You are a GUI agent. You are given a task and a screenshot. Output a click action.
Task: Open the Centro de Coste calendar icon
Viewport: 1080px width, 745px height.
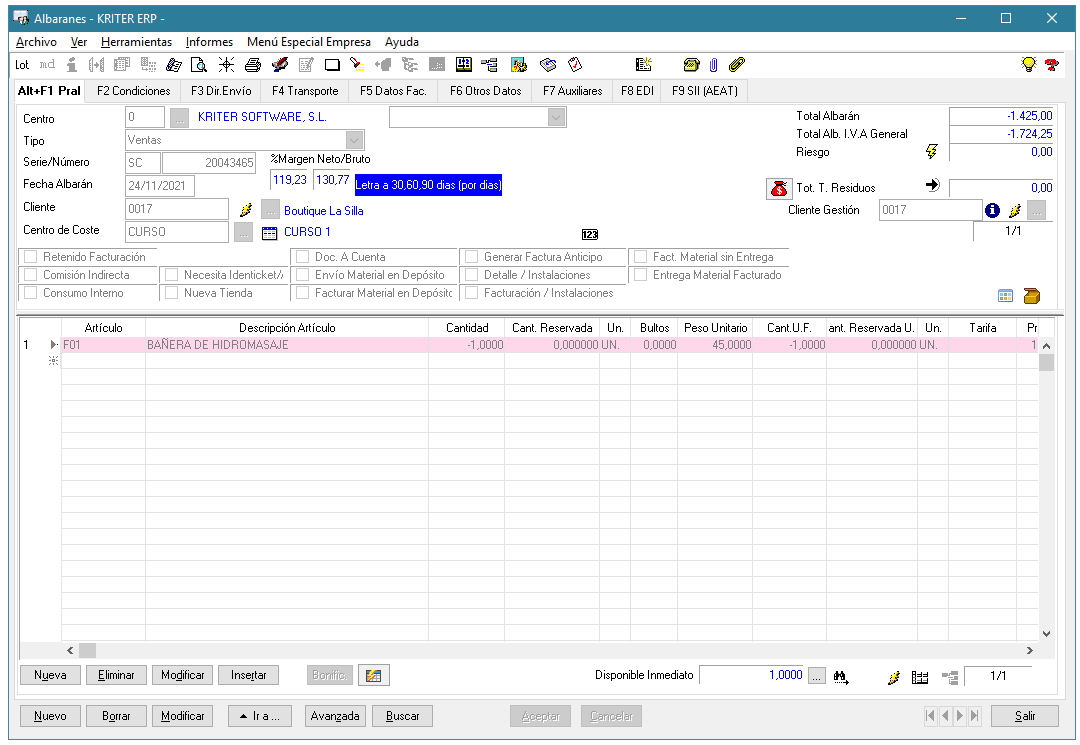(x=269, y=233)
